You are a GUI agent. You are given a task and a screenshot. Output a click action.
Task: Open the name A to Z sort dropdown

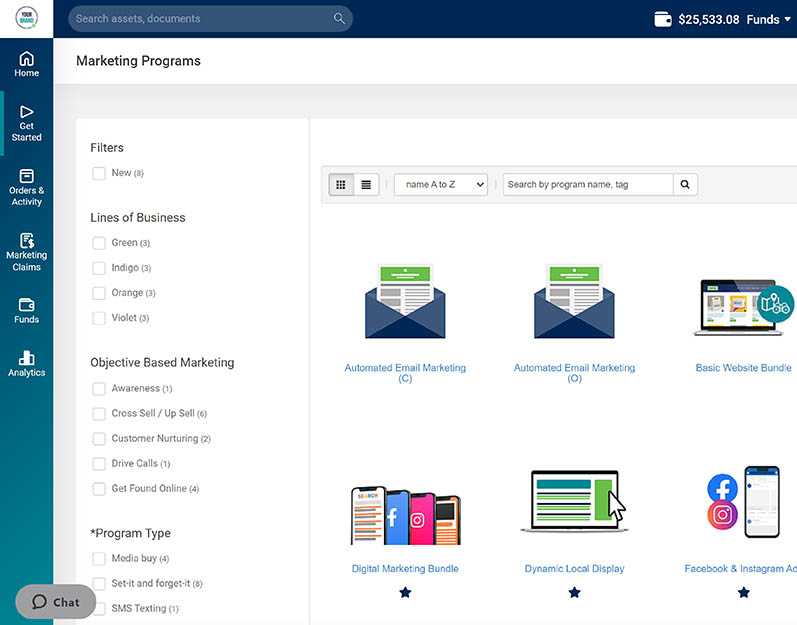click(440, 185)
